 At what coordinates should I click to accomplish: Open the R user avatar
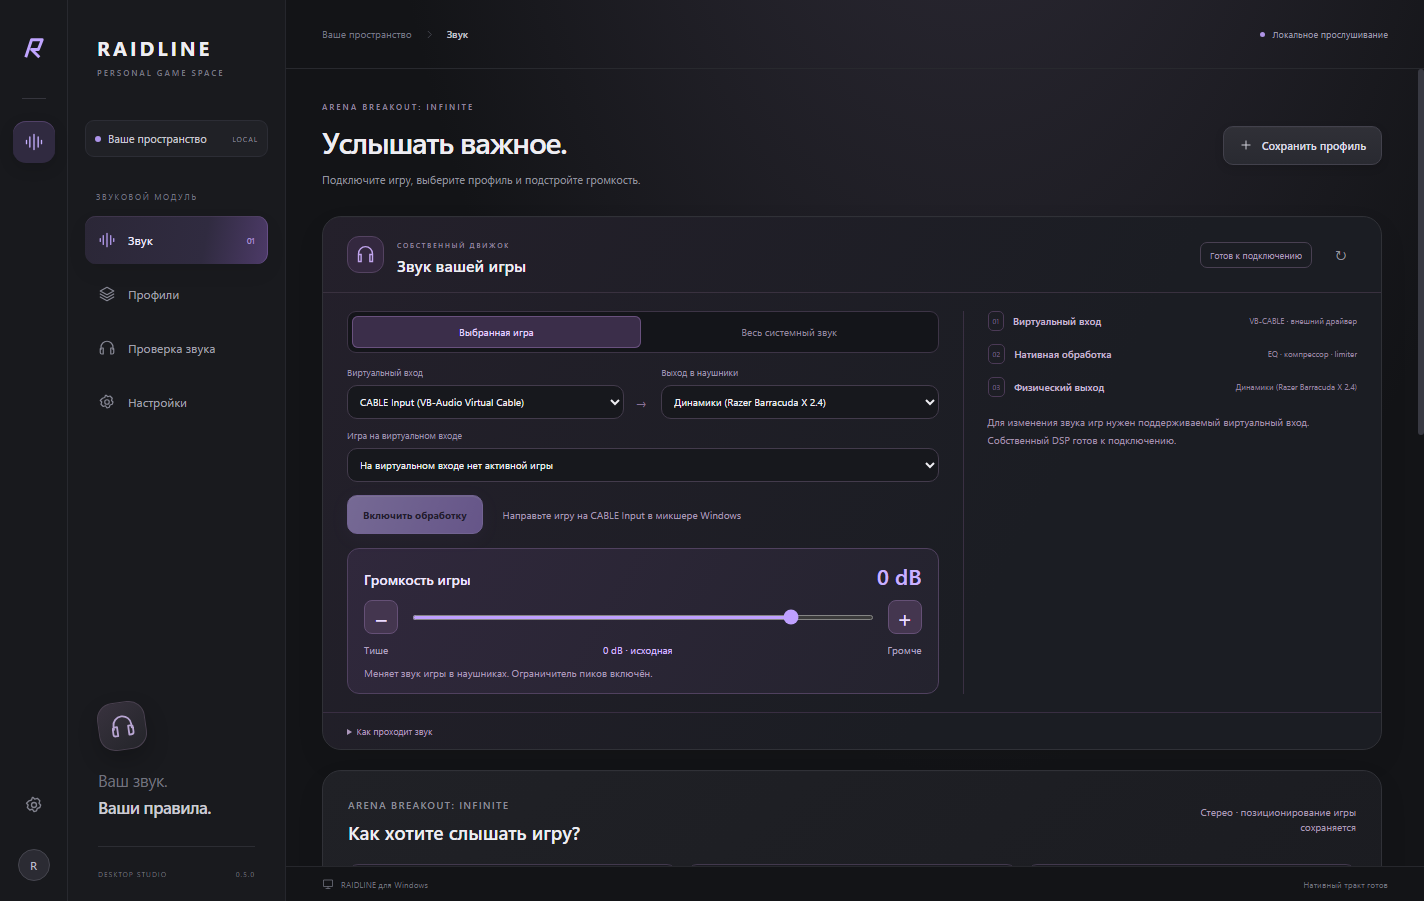click(34, 866)
